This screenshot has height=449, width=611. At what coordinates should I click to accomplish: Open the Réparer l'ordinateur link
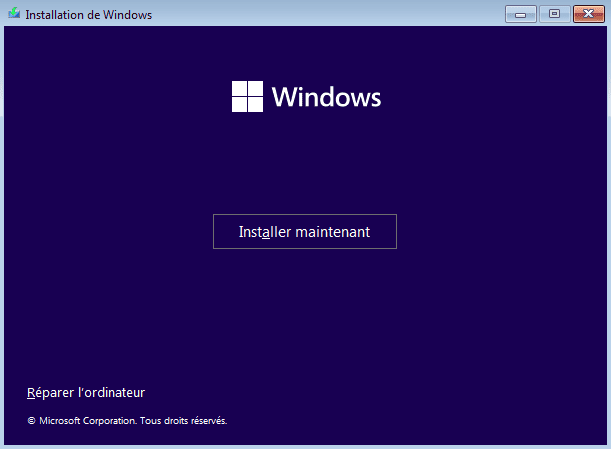point(86,392)
